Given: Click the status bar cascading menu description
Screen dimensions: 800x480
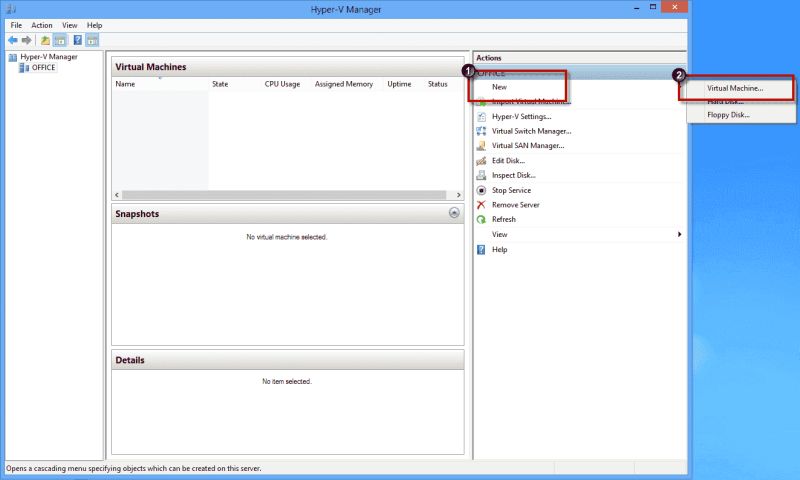Looking at the screenshot, I should click(x=134, y=468).
